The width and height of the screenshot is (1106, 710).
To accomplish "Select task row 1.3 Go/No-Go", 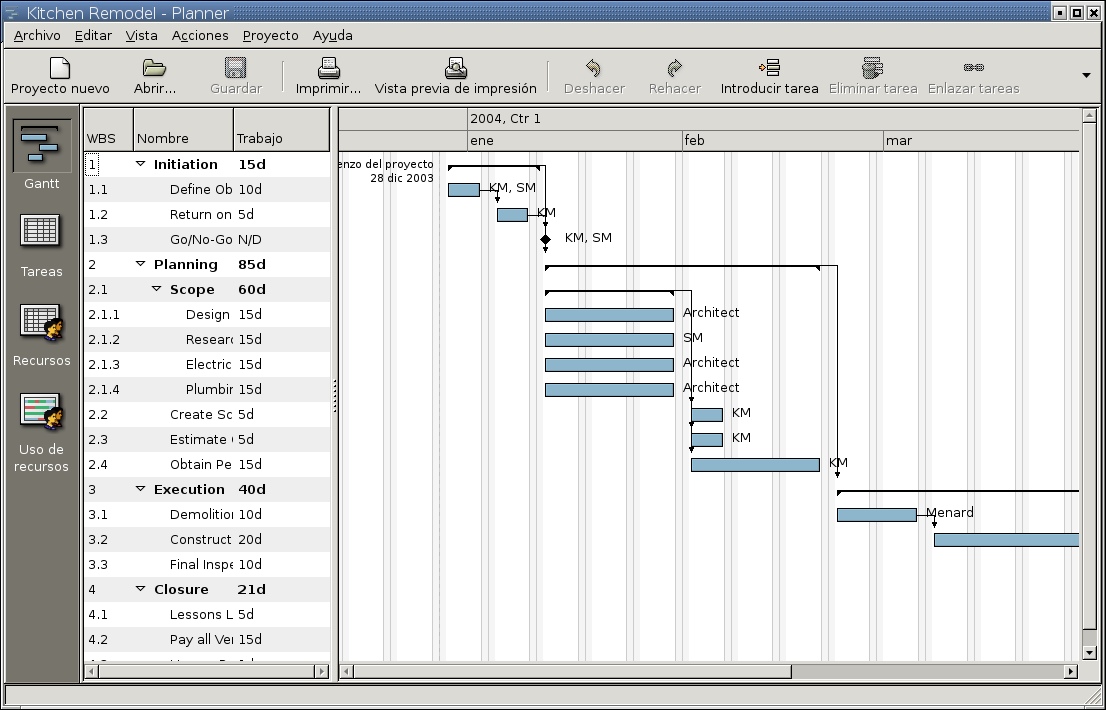I will coord(207,240).
